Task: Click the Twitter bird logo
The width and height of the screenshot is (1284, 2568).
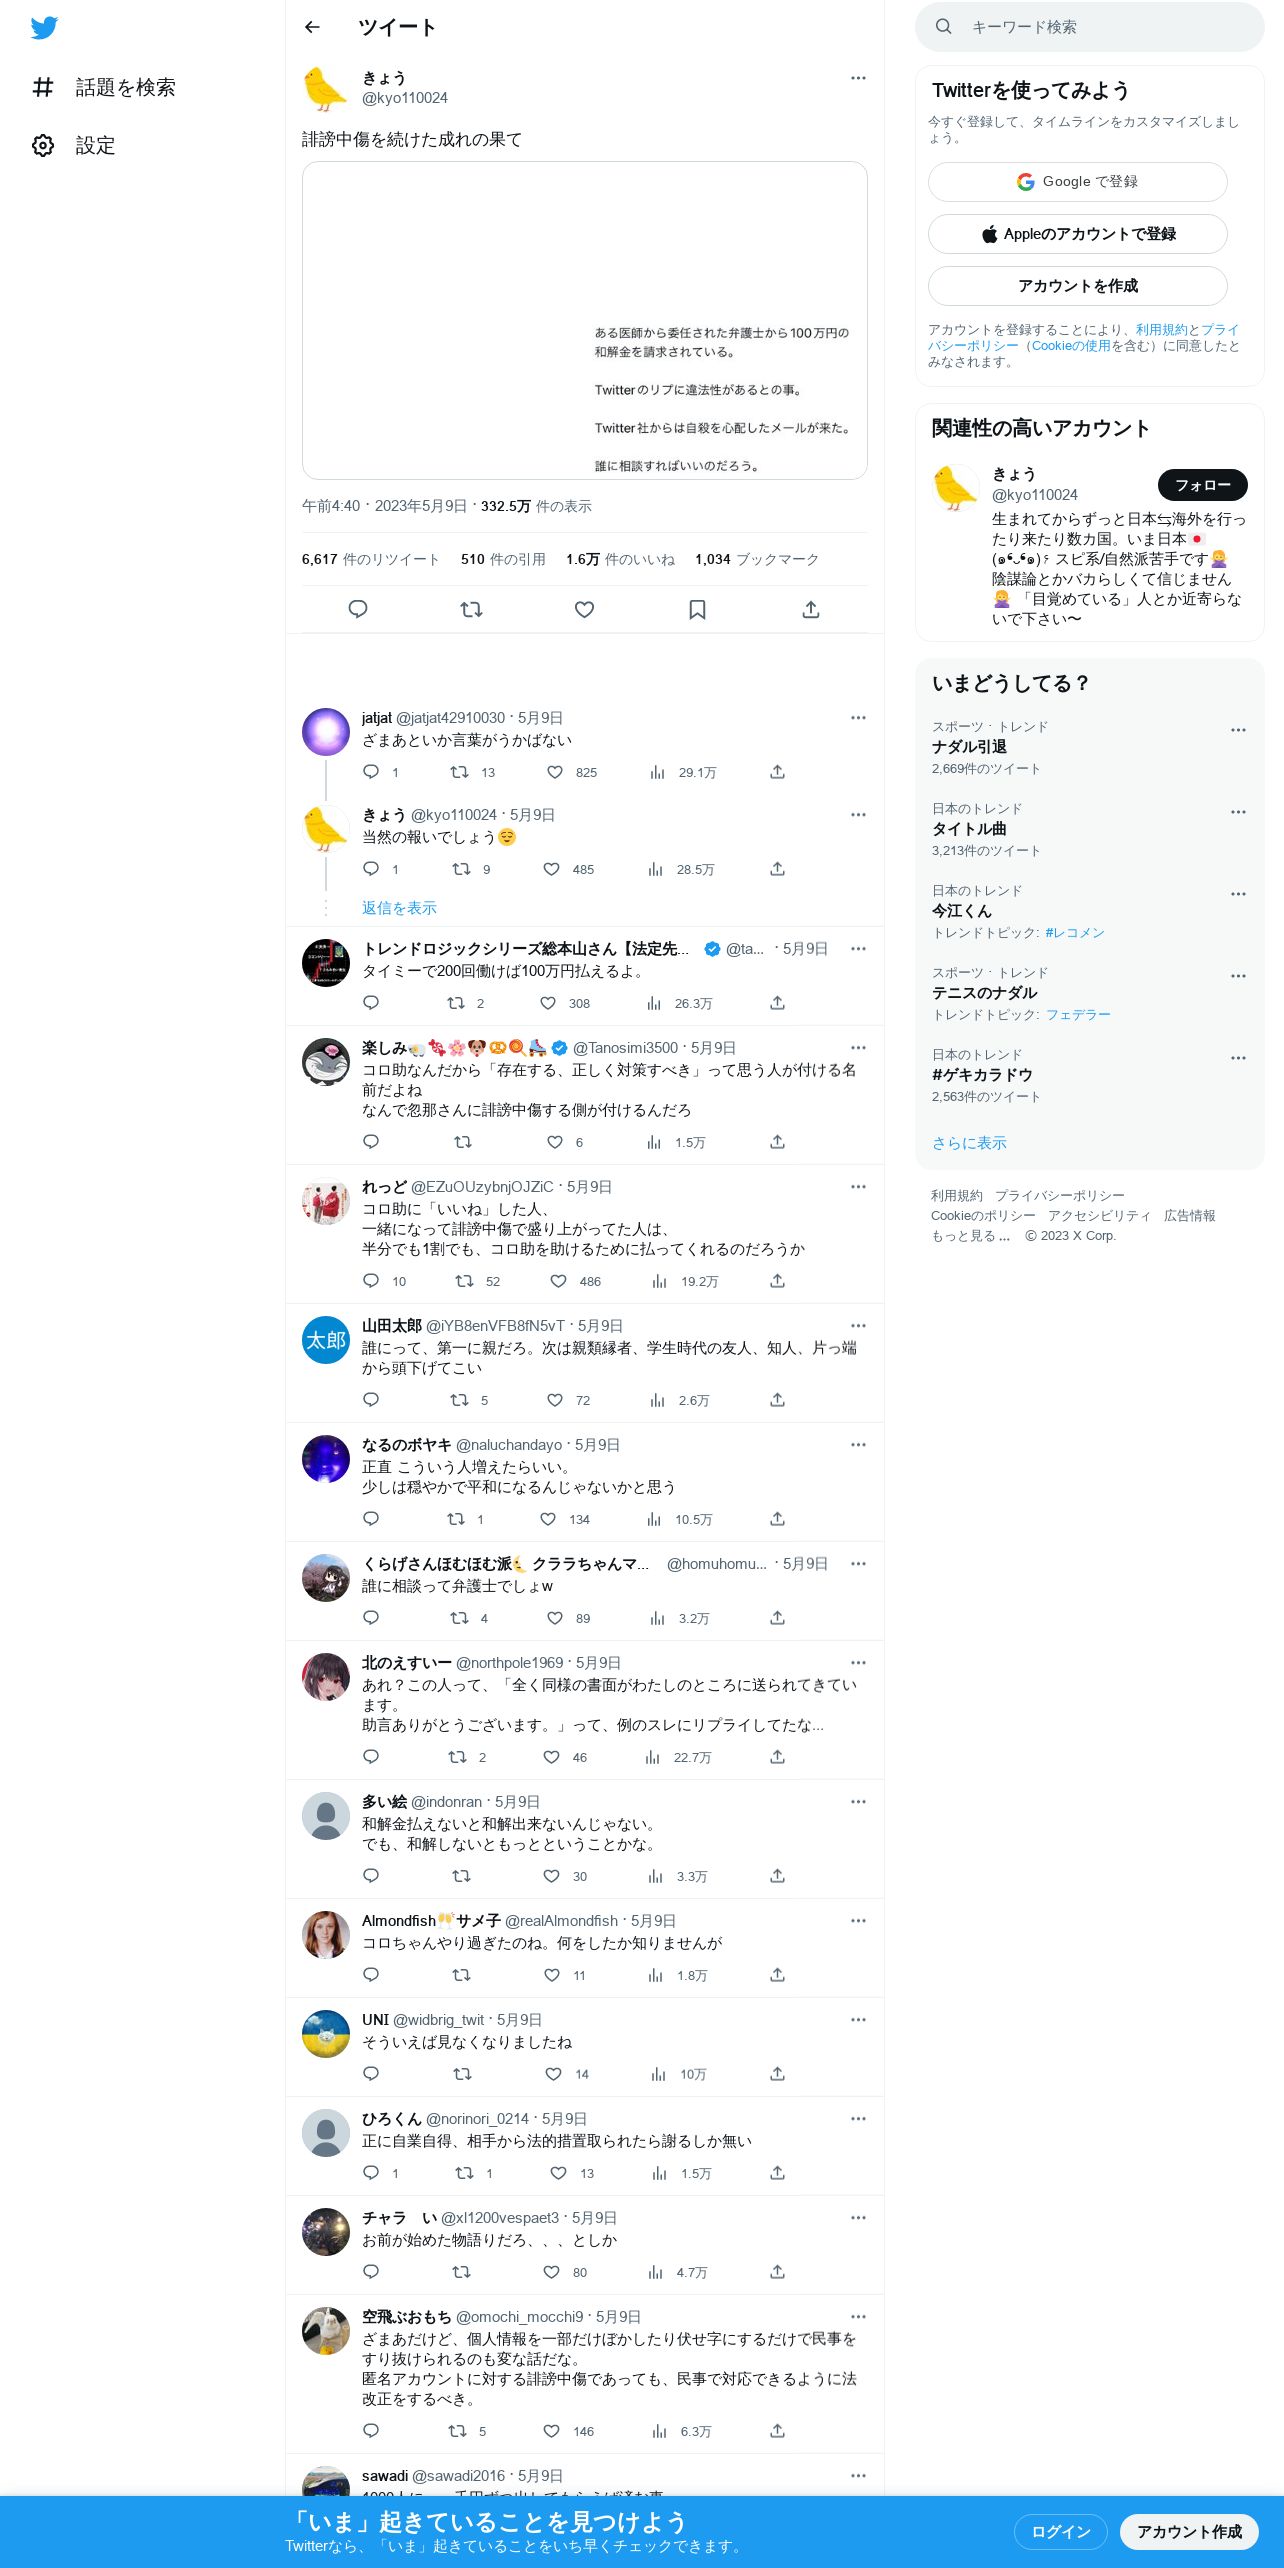Action: coord(44,27)
